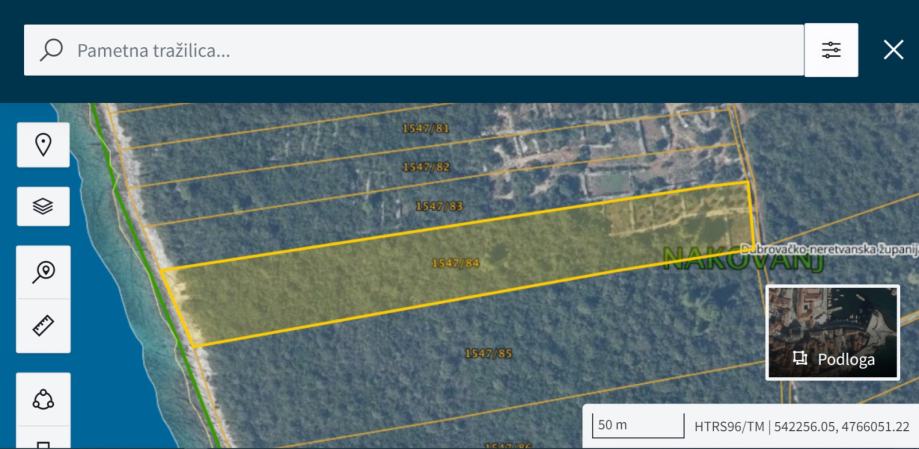Image resolution: width=919 pixels, height=449 pixels.
Task: Open the Podloga basemap switcher
Action: click(832, 332)
